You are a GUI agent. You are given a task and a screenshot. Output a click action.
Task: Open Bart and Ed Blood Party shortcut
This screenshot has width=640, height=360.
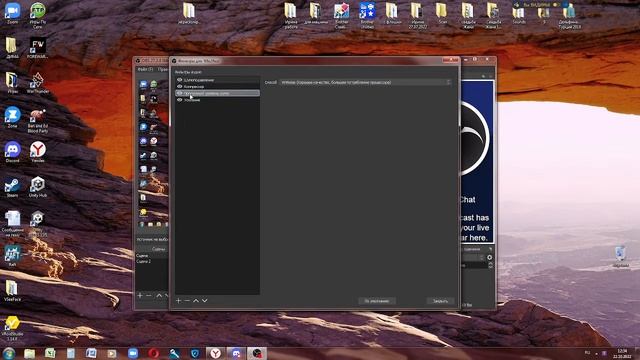(38, 120)
